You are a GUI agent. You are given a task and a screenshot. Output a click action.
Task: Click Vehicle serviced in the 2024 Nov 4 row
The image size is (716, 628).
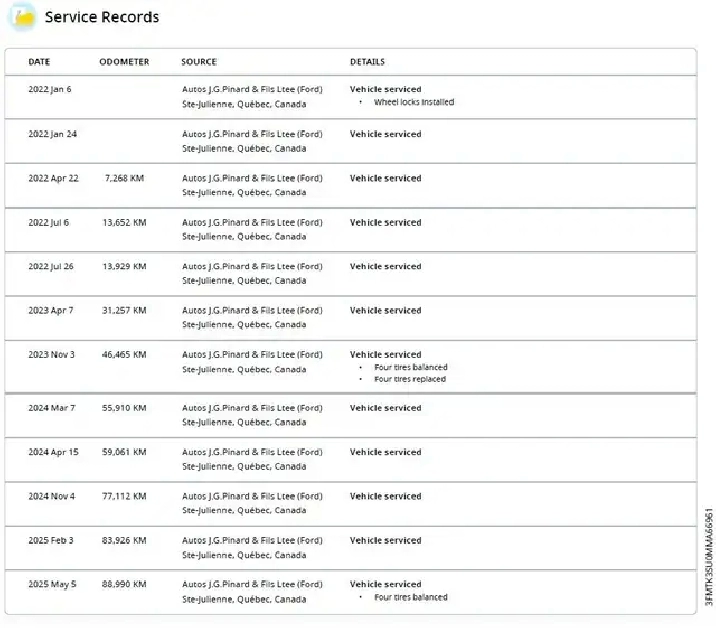click(385, 496)
